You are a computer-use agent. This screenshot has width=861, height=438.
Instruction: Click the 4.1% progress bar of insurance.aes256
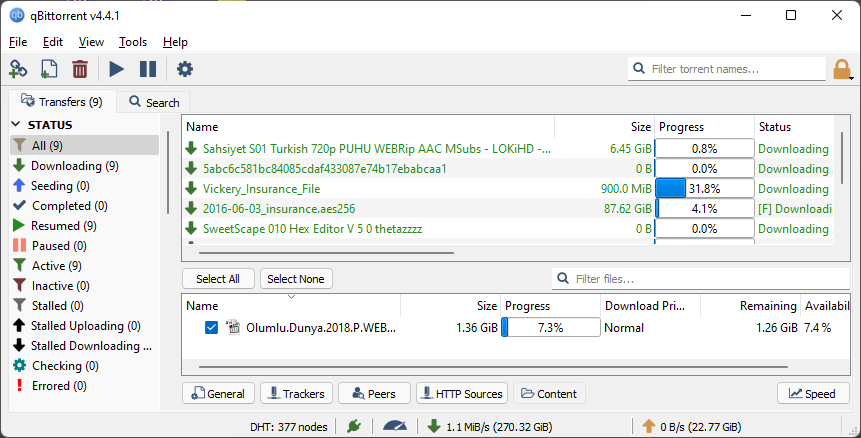click(x=705, y=209)
